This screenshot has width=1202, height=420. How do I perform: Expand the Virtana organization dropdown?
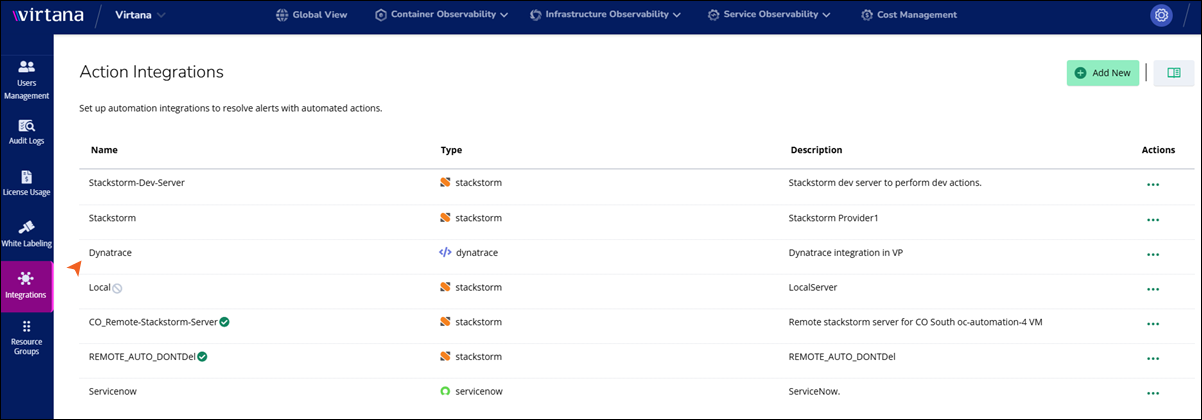tap(140, 15)
